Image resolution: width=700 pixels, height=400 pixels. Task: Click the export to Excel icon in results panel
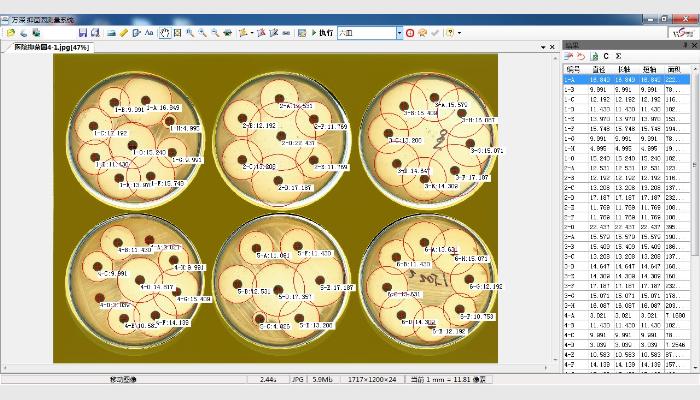pos(593,56)
